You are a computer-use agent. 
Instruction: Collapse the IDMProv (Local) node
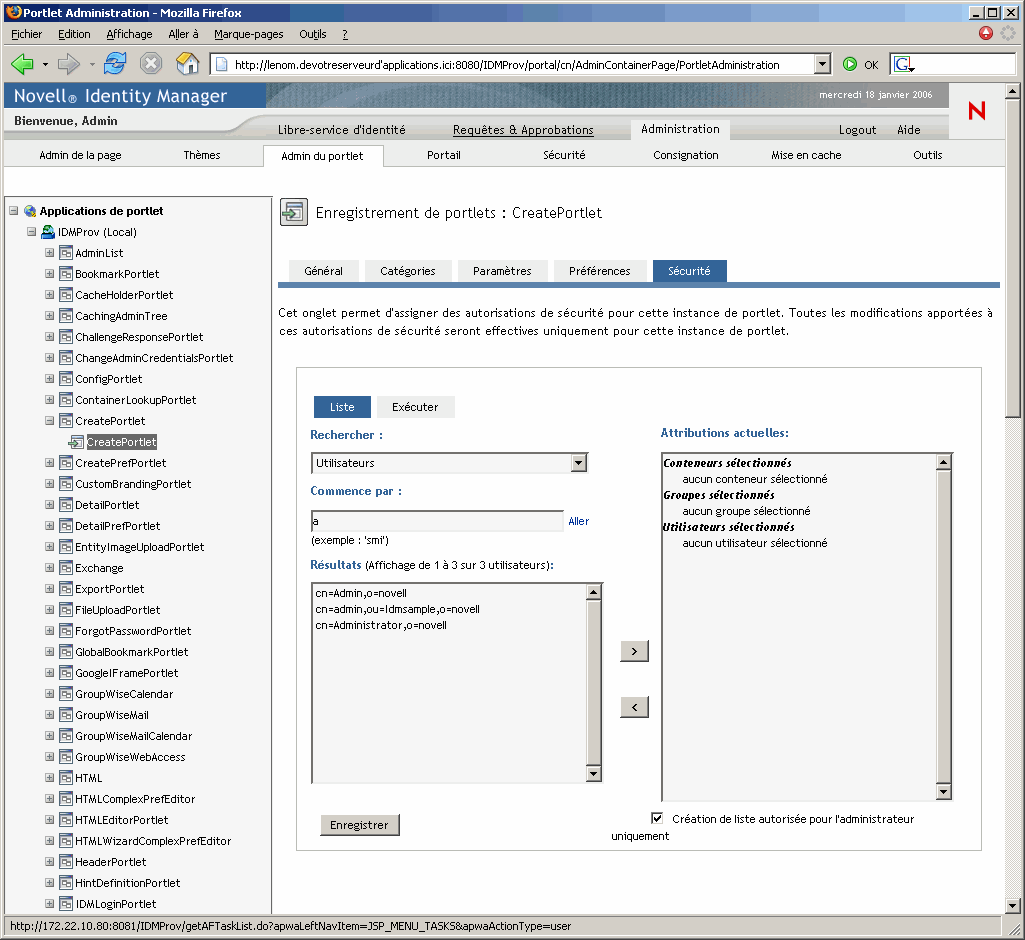pyautogui.click(x=31, y=231)
